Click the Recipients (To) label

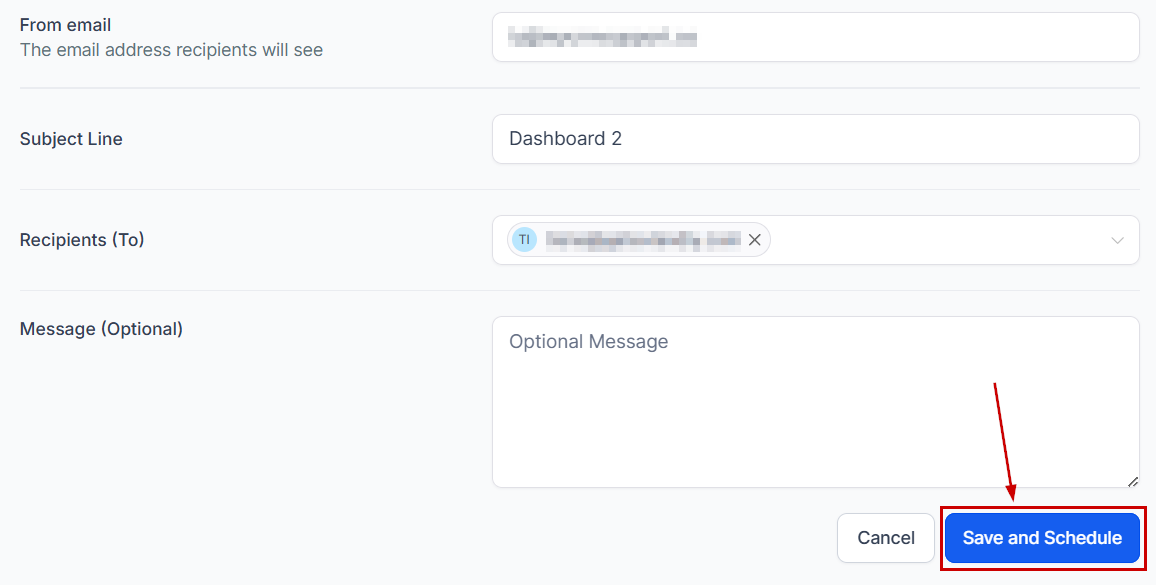coord(82,240)
